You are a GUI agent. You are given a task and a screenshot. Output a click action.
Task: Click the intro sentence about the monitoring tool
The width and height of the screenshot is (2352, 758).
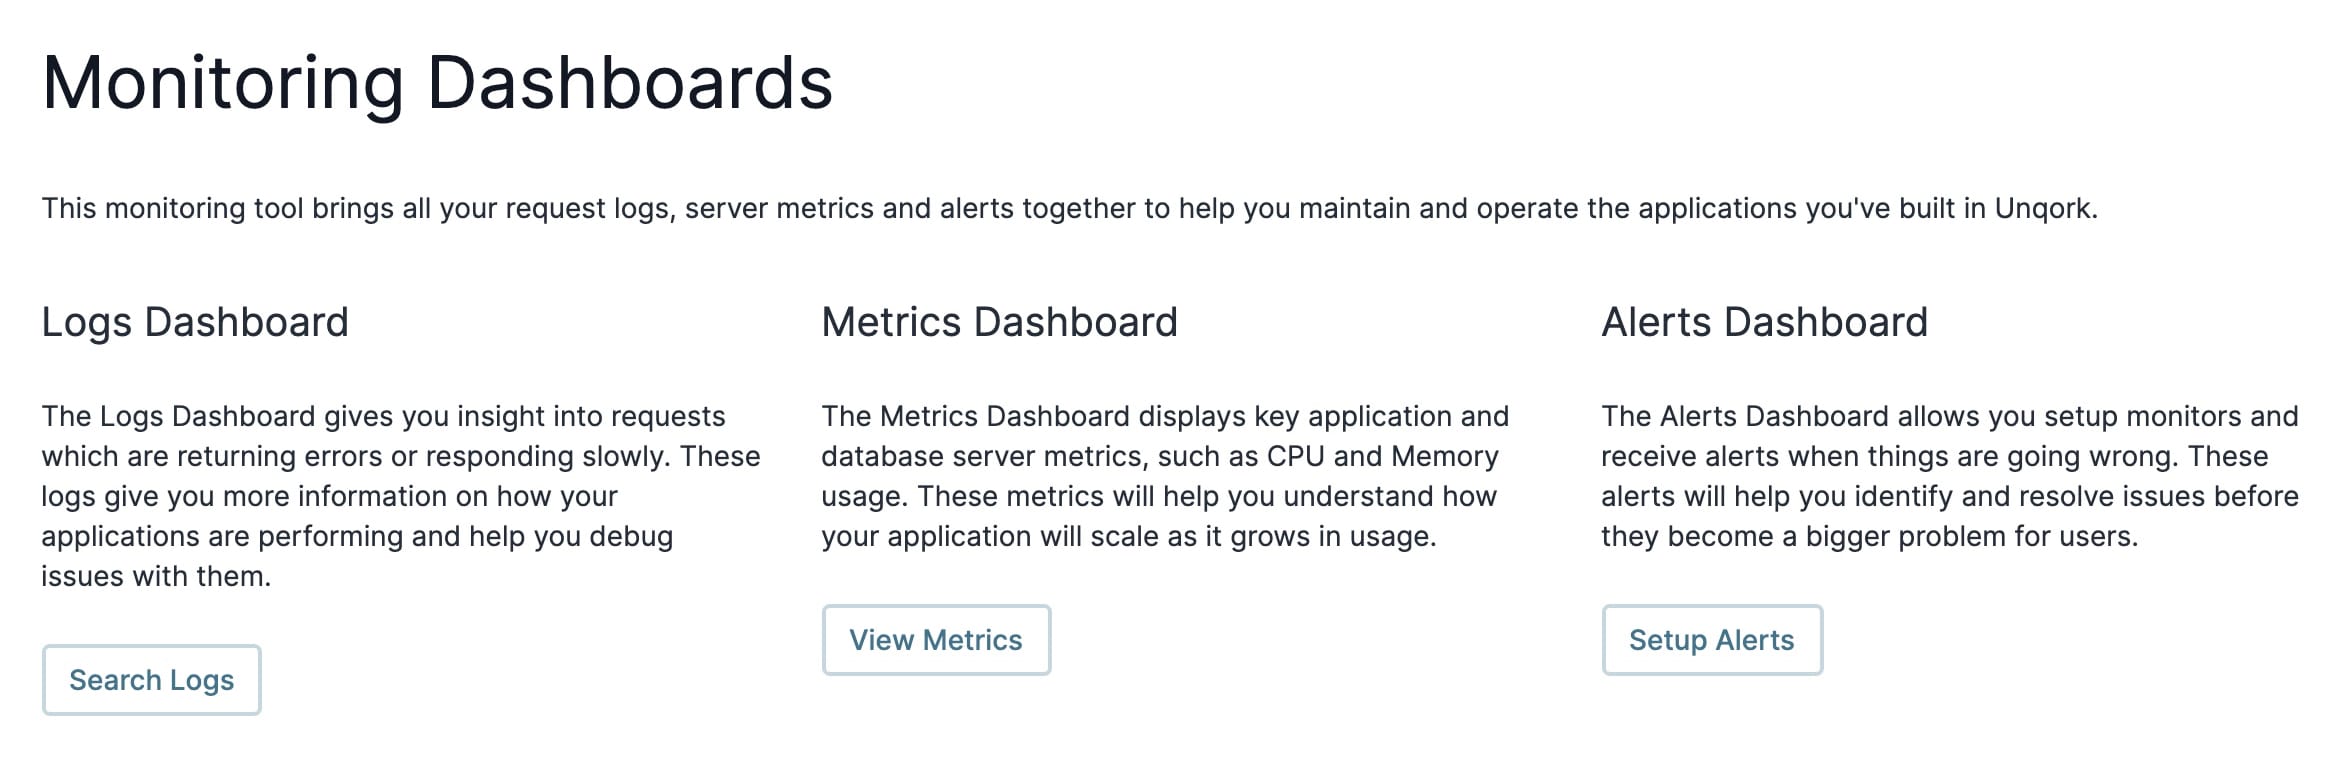point(1070,208)
